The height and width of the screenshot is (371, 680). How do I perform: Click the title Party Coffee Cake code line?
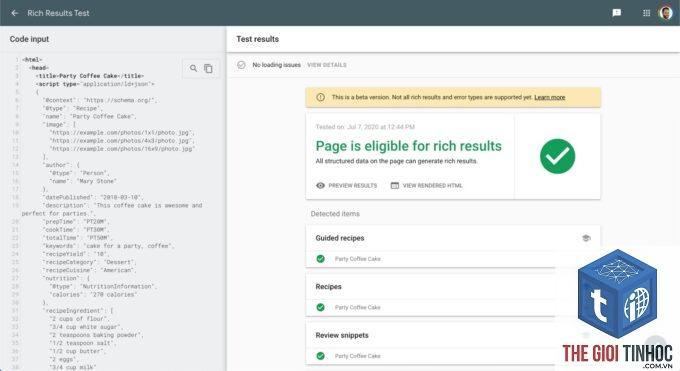(x=90, y=76)
